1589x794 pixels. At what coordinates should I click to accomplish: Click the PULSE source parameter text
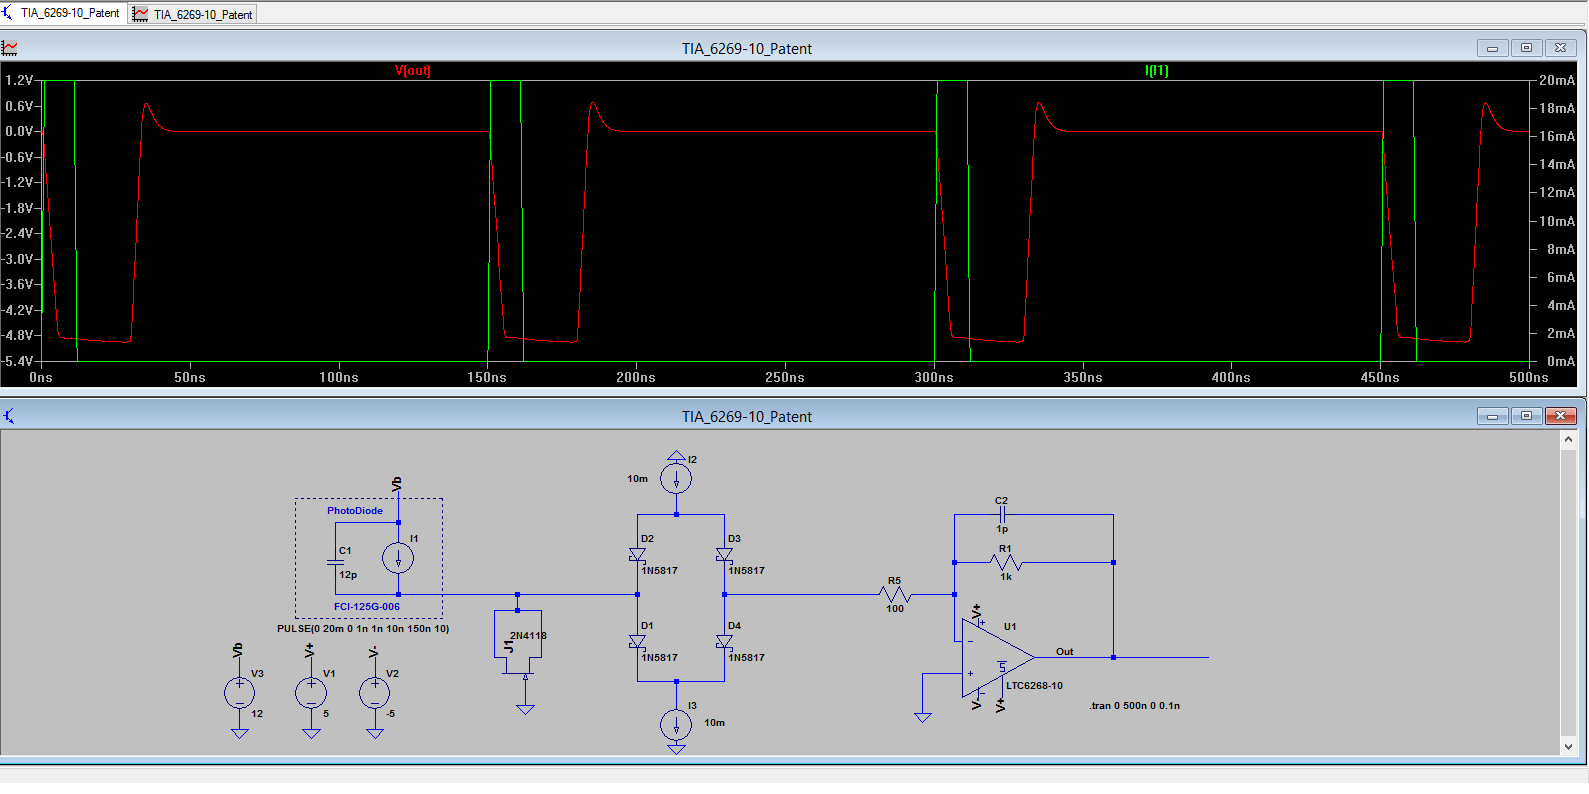tap(363, 629)
